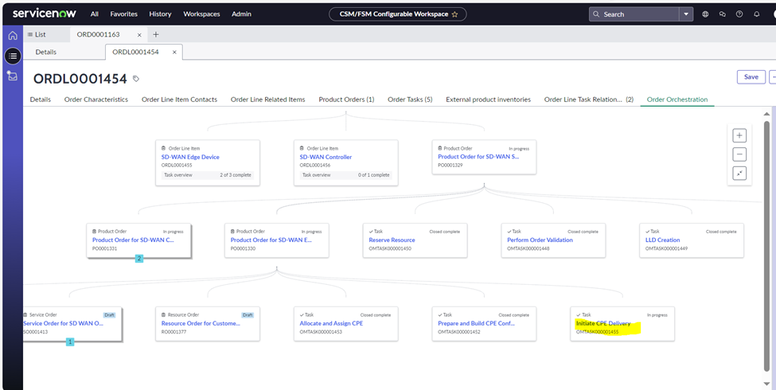Screen dimensions: 776x390
Task: Select the Order Orchestration tab
Action: [x=677, y=99]
